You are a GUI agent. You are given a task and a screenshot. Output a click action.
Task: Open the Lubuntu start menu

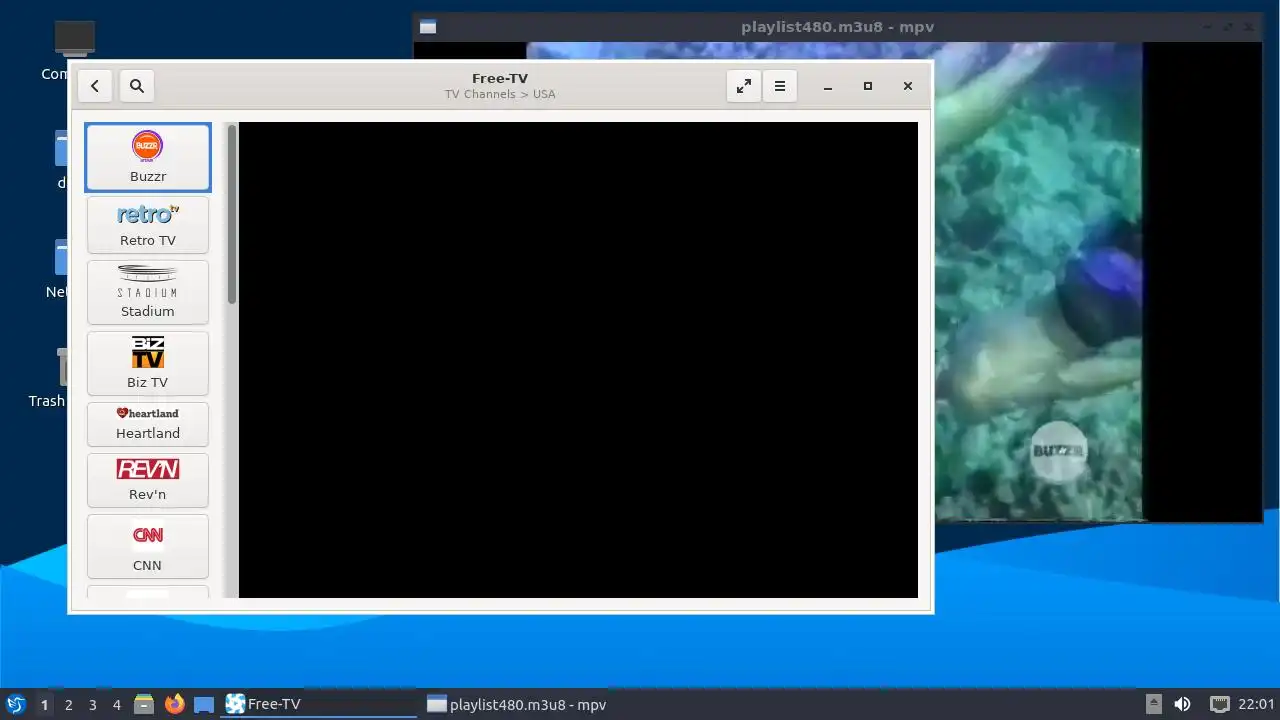click(15, 704)
